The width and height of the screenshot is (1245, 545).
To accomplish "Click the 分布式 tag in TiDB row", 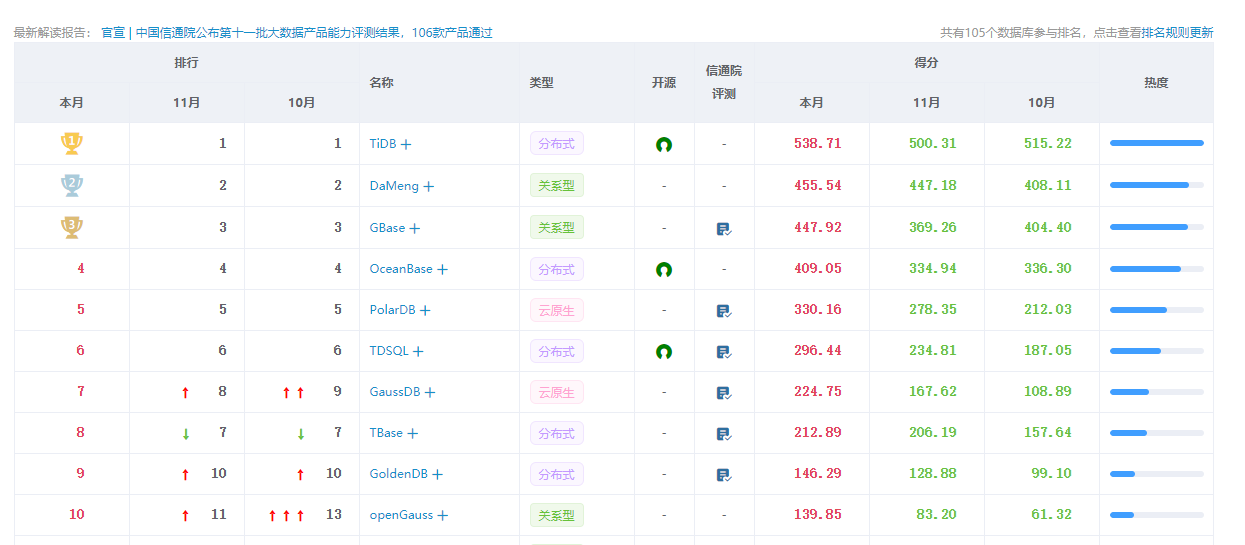I will click(x=557, y=144).
